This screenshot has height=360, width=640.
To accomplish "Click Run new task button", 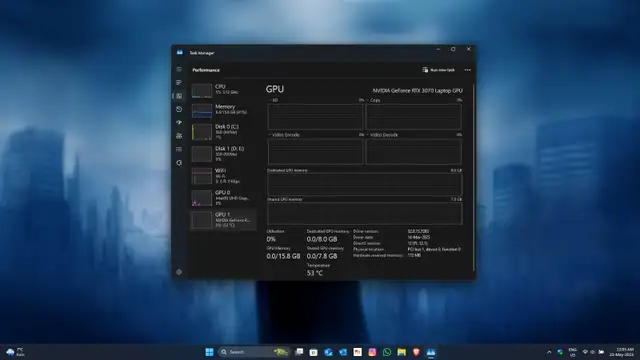I will (438, 70).
